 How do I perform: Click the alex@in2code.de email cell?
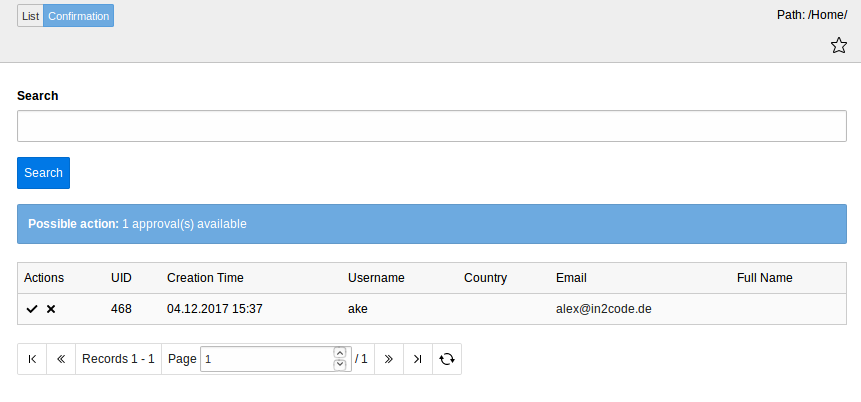pos(604,309)
